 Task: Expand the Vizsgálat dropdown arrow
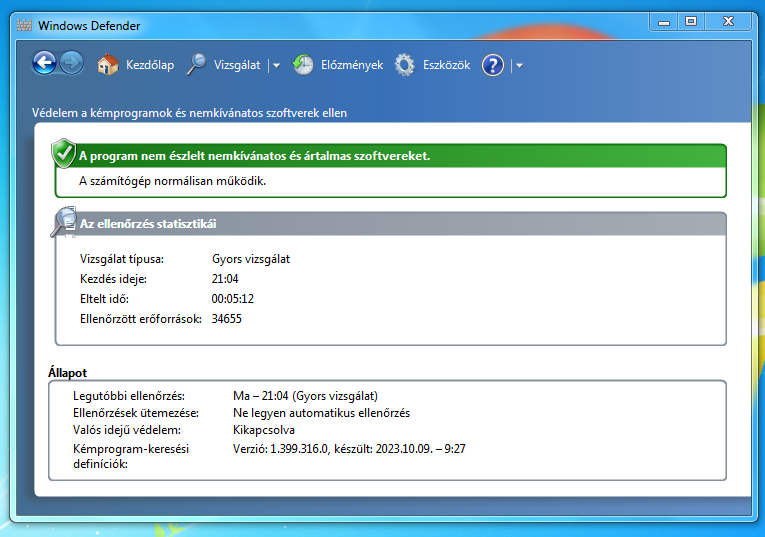click(x=276, y=65)
